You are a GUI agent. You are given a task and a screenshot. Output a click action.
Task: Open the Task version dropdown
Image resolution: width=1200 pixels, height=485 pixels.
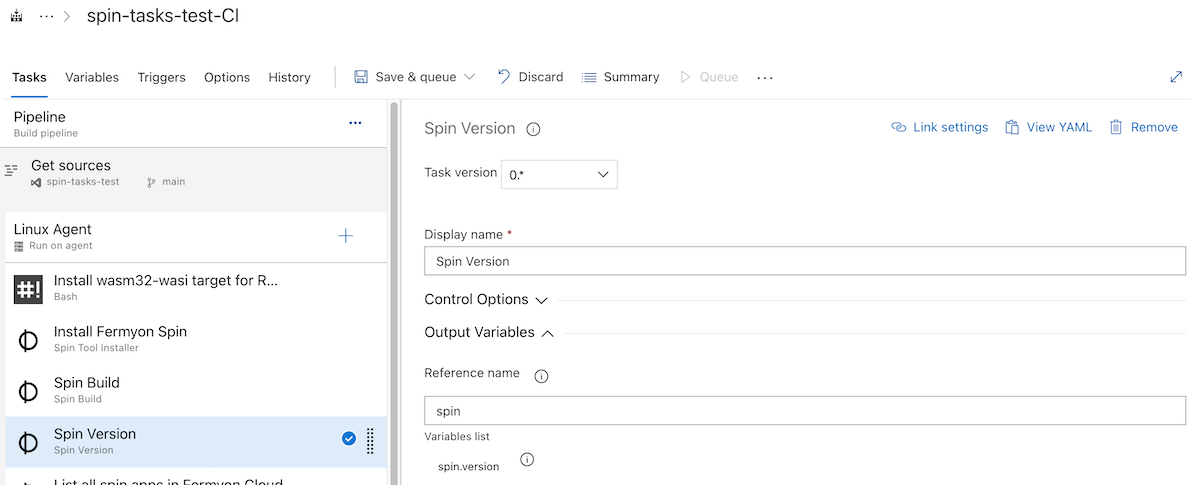click(559, 174)
